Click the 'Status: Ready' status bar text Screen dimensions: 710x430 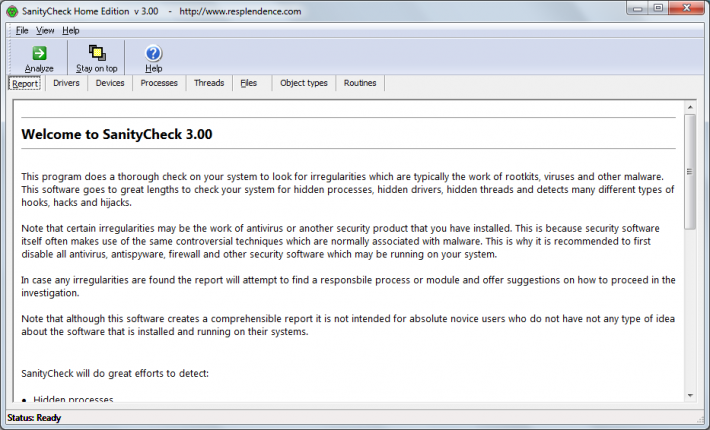pyautogui.click(x=34, y=418)
